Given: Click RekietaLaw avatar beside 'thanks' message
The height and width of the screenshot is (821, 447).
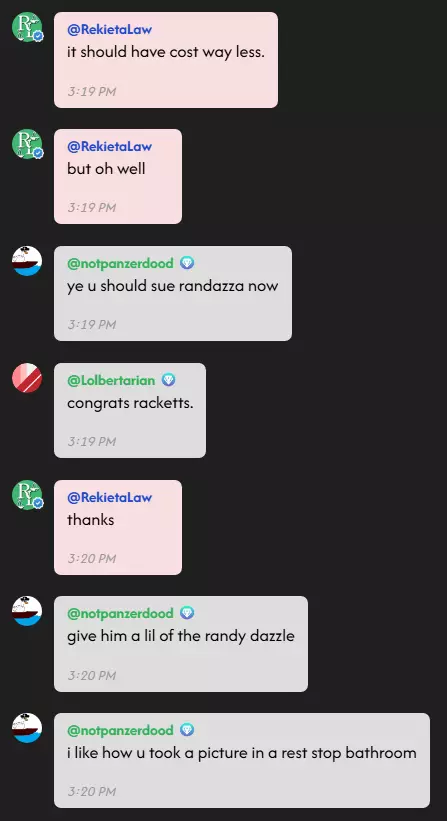Looking at the screenshot, I should tap(27, 495).
